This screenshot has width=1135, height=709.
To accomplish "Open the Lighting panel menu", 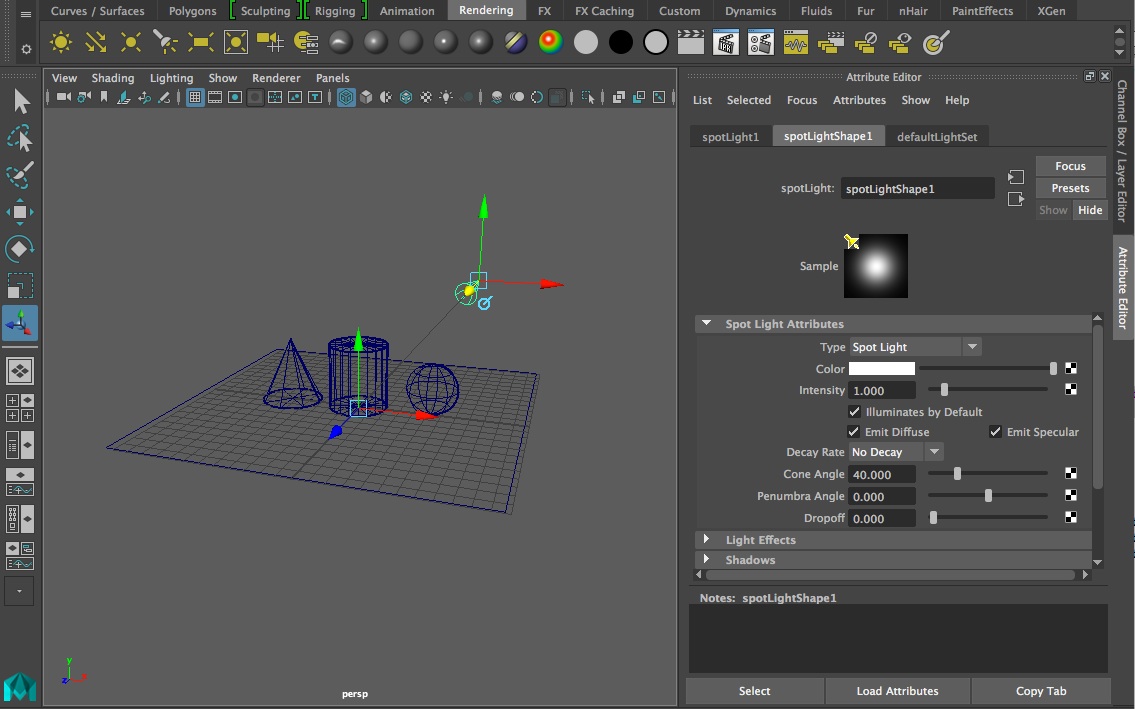I will click(171, 78).
